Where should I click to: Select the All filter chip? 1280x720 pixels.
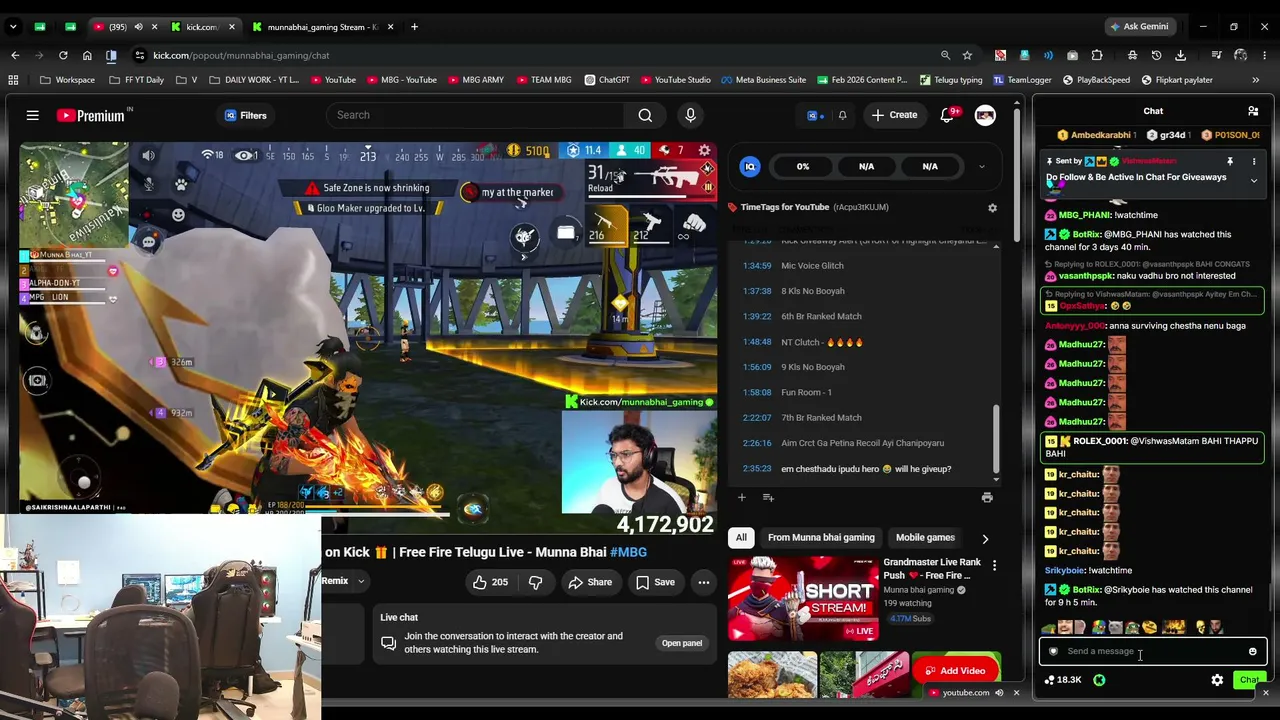[x=741, y=537]
